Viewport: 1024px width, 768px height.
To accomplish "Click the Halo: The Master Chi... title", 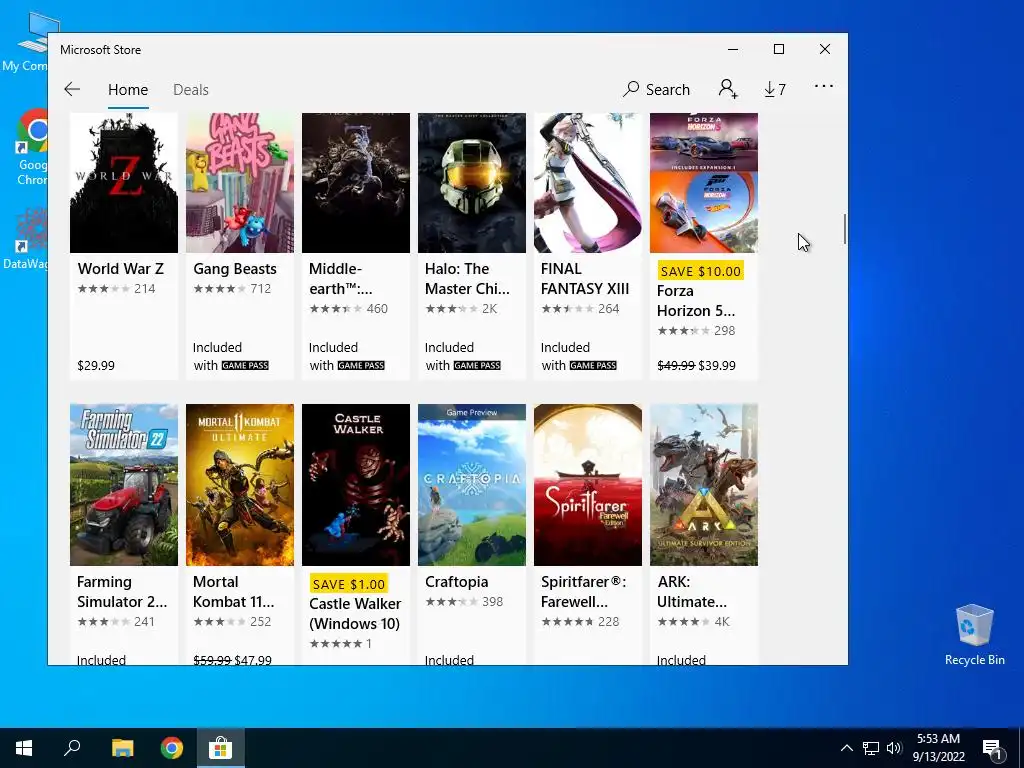I will coord(467,279).
